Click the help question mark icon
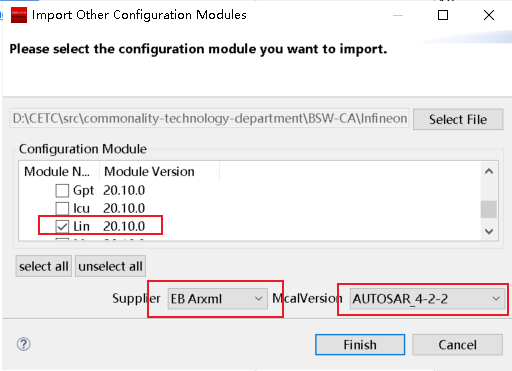Image resolution: width=512 pixels, height=371 pixels. tap(24, 344)
